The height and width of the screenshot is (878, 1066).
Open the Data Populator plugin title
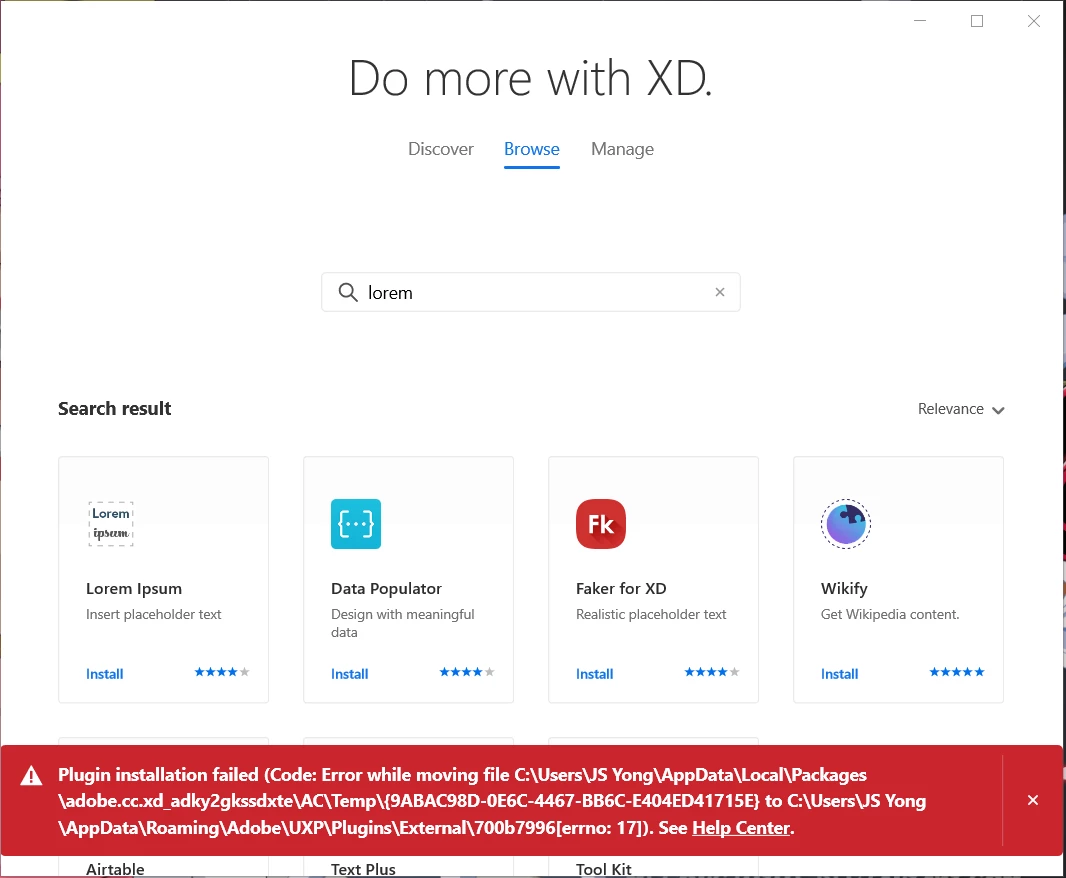click(386, 589)
